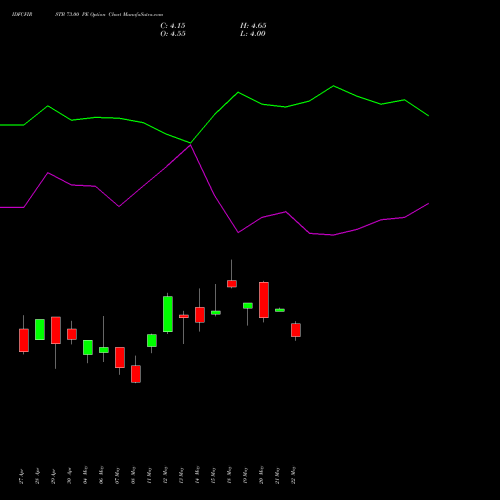This screenshot has height=500, width=500.
Task: Click the 06 May date axis label
Action: 102,475
